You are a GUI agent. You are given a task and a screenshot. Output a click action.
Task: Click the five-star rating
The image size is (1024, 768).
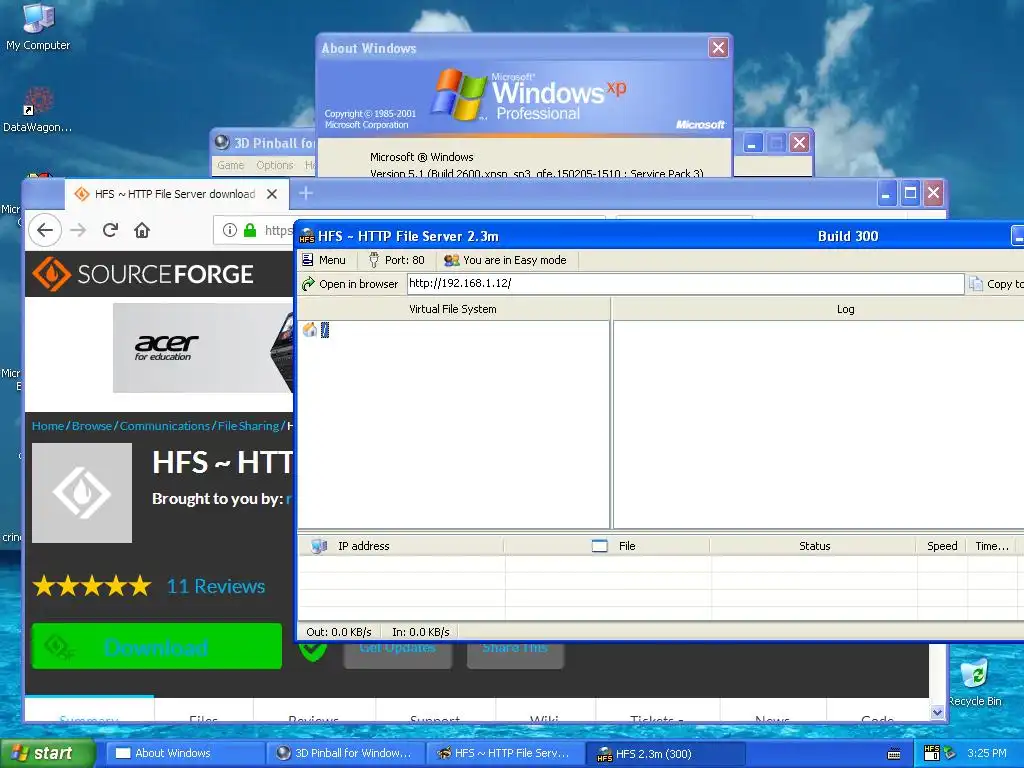(x=92, y=586)
